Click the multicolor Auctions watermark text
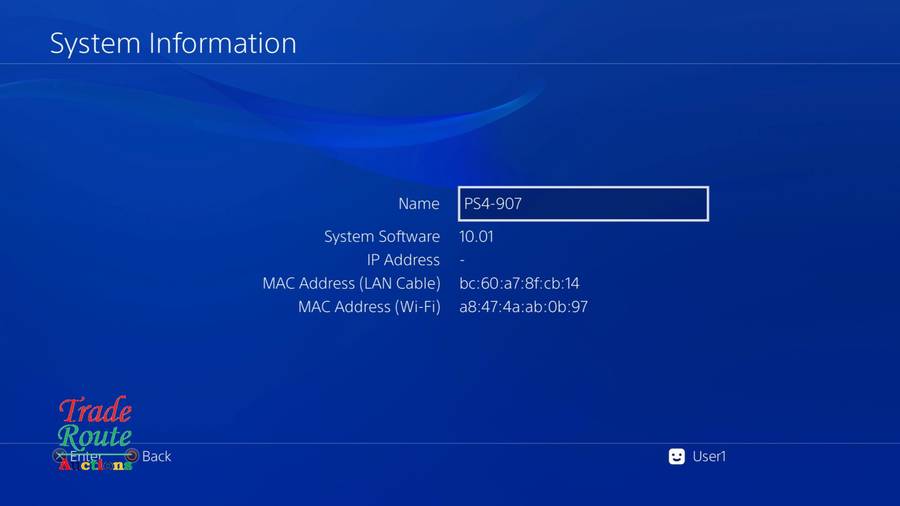This screenshot has width=900, height=506. pos(95,465)
